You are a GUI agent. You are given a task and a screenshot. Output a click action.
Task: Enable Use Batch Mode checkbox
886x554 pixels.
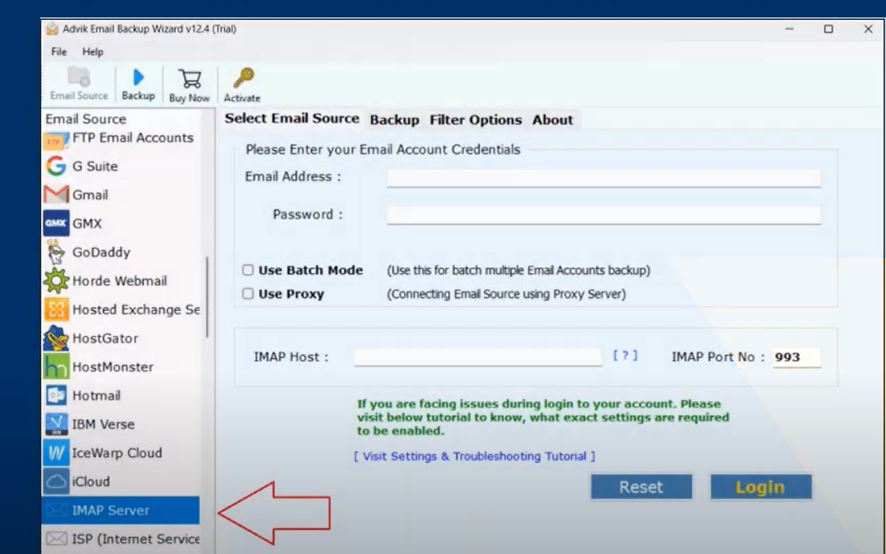tap(247, 270)
